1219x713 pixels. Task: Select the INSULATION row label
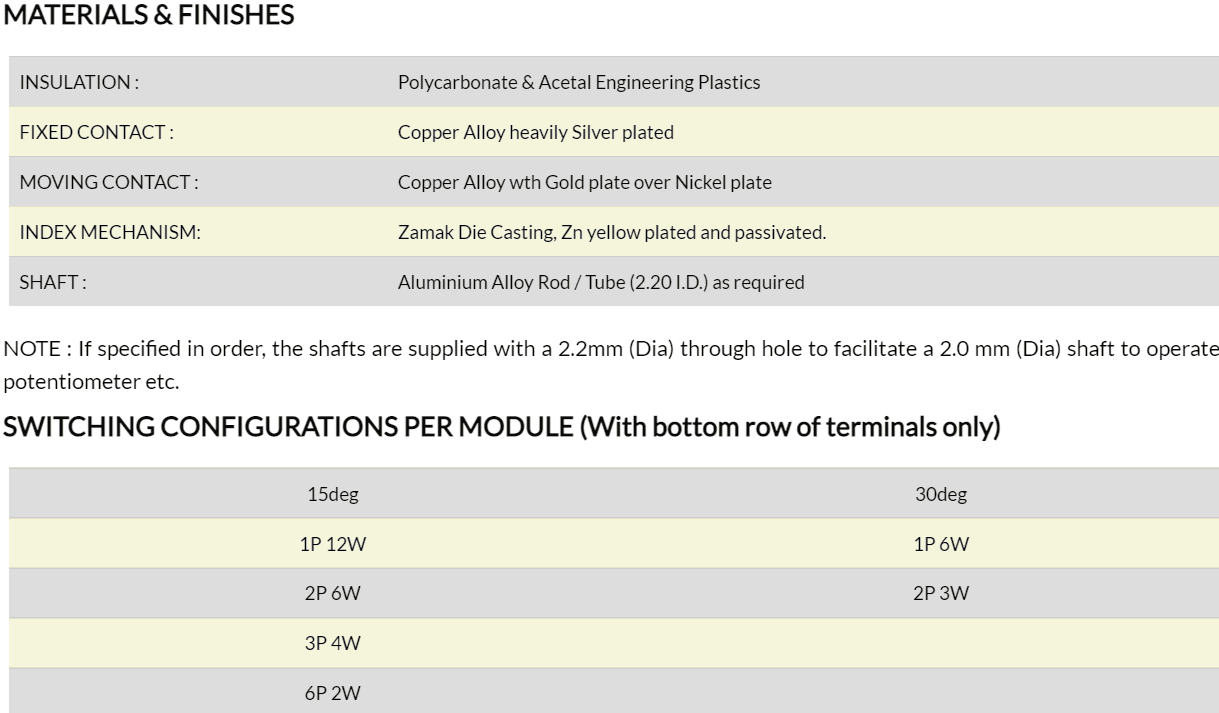[x=79, y=82]
